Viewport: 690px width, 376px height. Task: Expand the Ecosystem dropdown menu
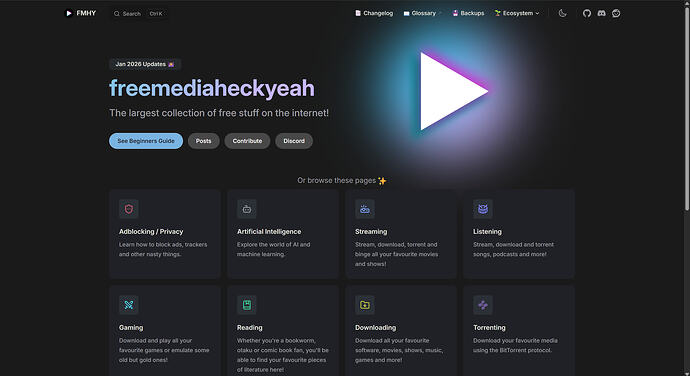click(517, 13)
